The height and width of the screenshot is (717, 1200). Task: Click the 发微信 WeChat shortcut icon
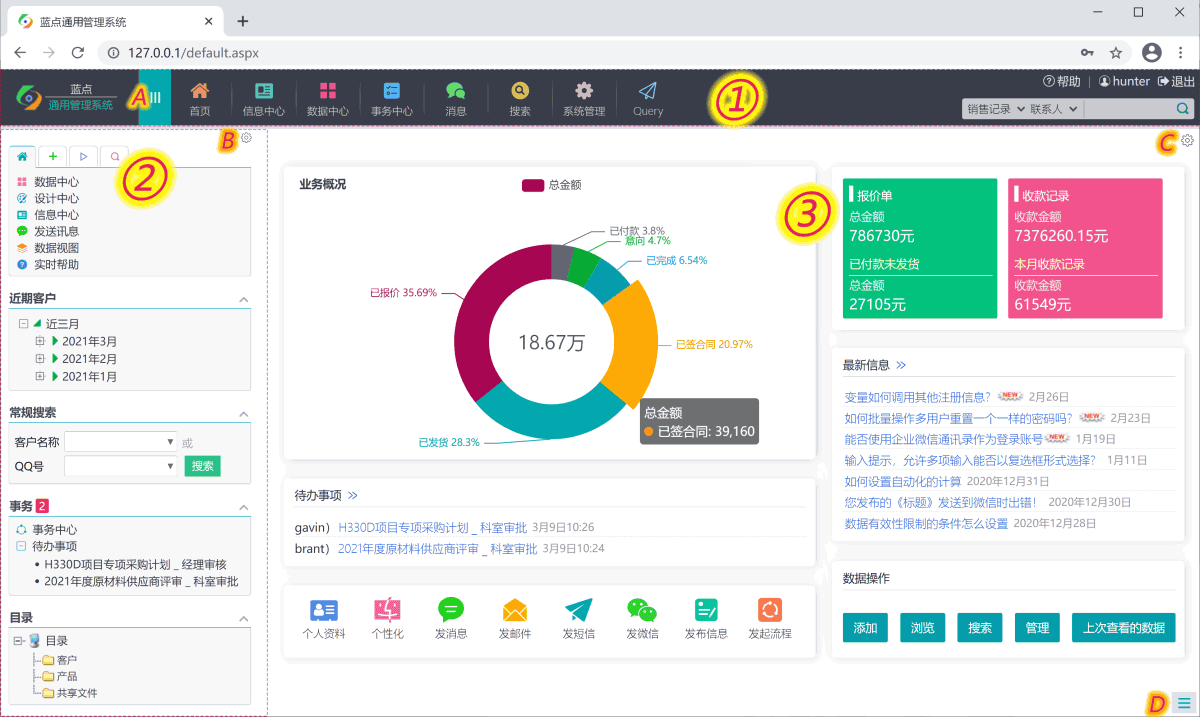642,609
